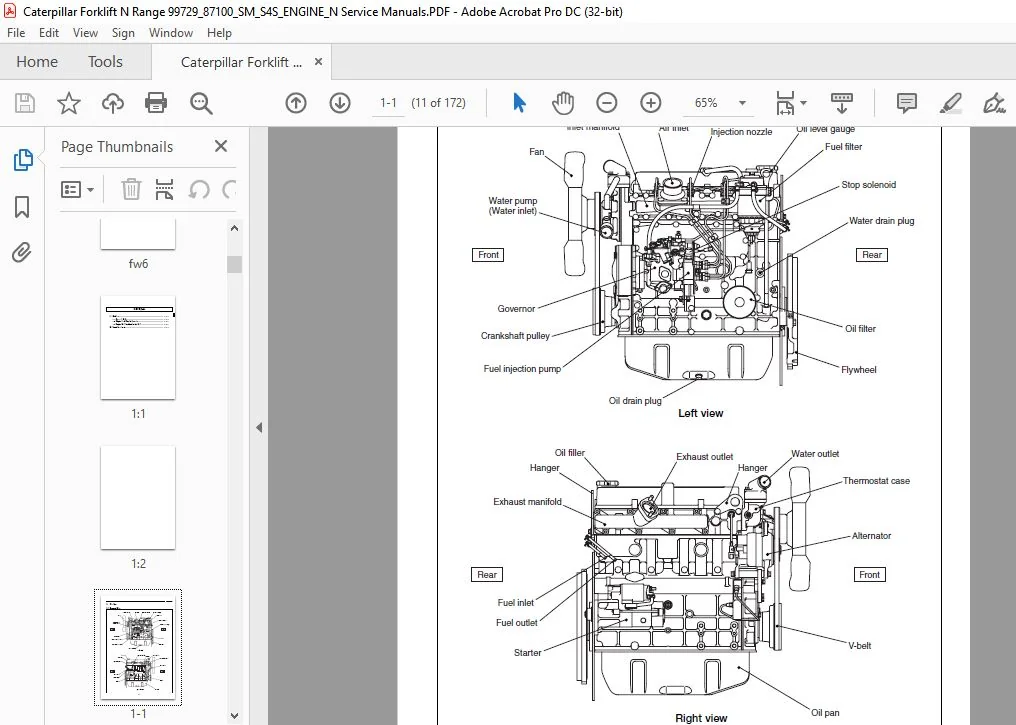Image resolution: width=1016 pixels, height=725 pixels.
Task: Click the Left view caption
Action: (700, 413)
